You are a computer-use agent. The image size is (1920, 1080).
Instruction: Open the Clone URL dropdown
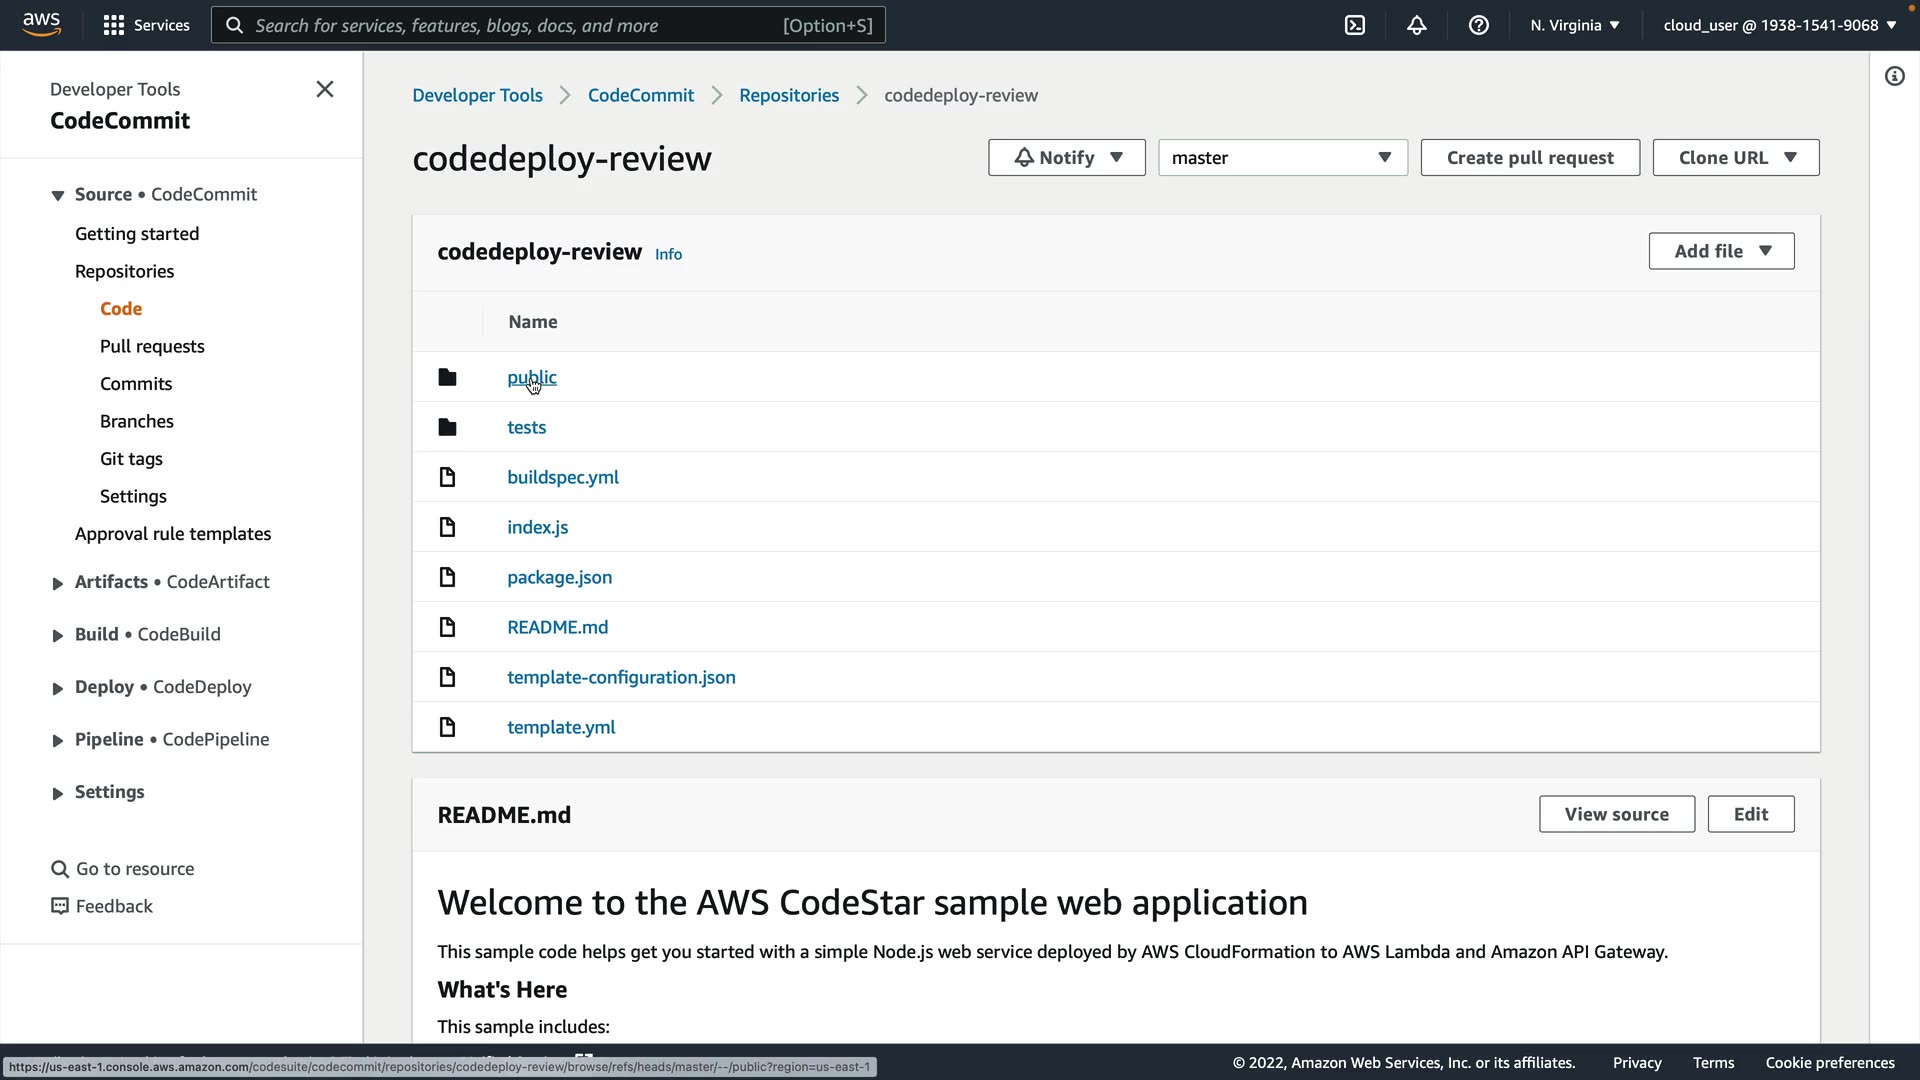pos(1735,158)
